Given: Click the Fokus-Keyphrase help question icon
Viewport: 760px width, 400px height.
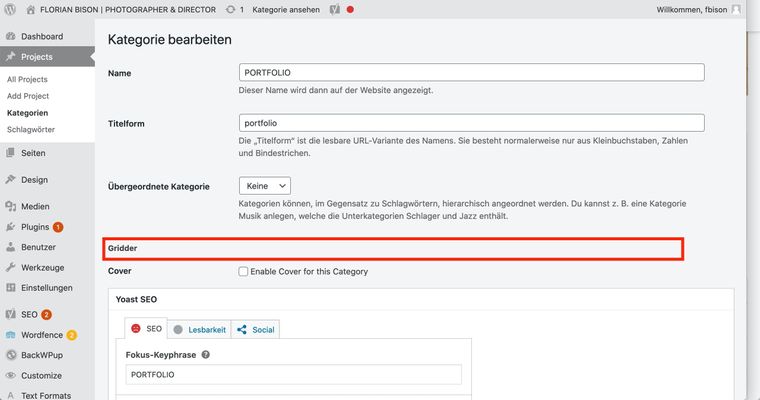Looking at the screenshot, I should (206, 354).
